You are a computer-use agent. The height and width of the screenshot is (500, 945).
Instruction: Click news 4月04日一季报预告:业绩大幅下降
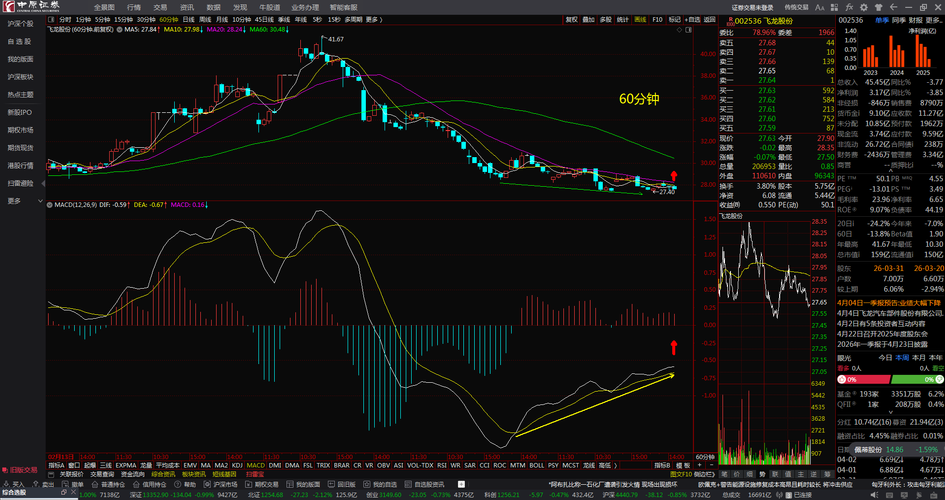tap(890, 303)
